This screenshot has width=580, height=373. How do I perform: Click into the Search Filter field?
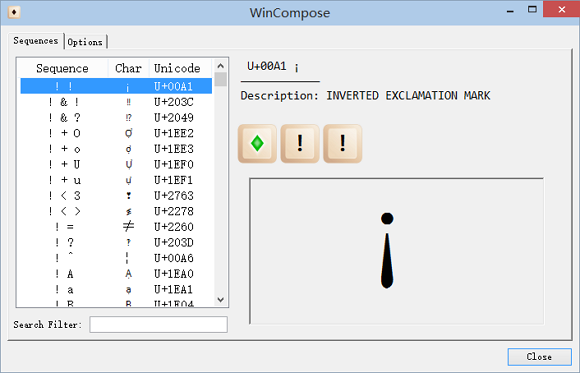[x=158, y=325]
